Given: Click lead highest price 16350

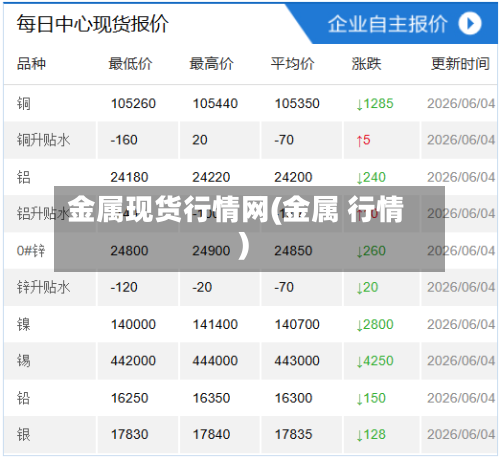Looking at the screenshot, I should pos(211,398).
